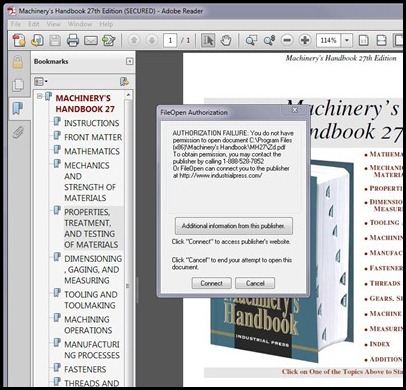Image resolution: width=406 pixels, height=390 pixels.
Task: Click the Cancel button
Action: (255, 283)
